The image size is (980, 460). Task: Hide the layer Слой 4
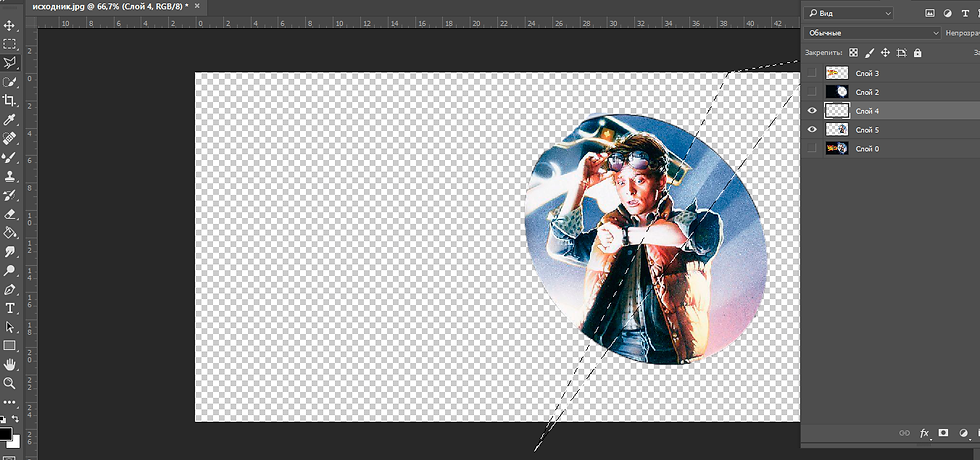[812, 111]
